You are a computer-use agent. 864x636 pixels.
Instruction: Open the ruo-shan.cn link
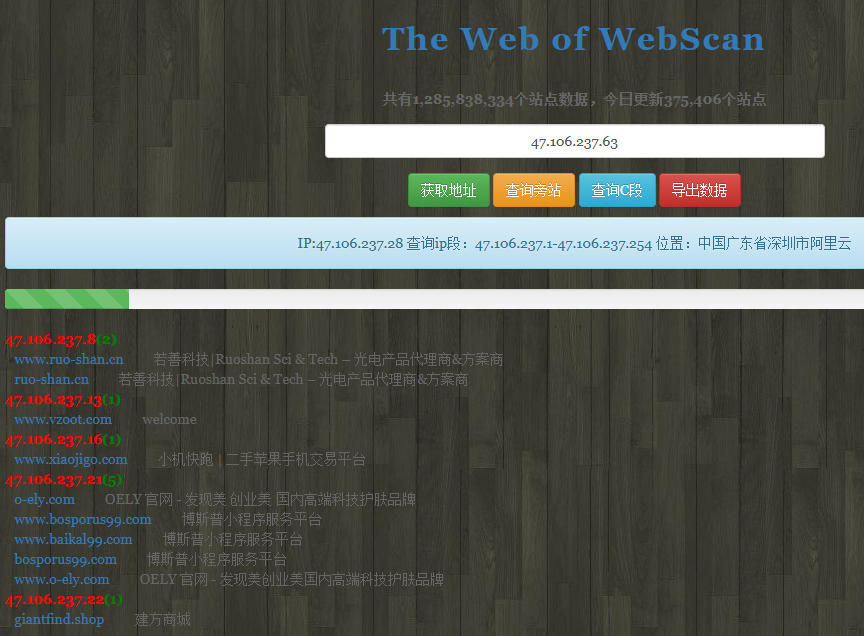pyautogui.click(x=51, y=379)
